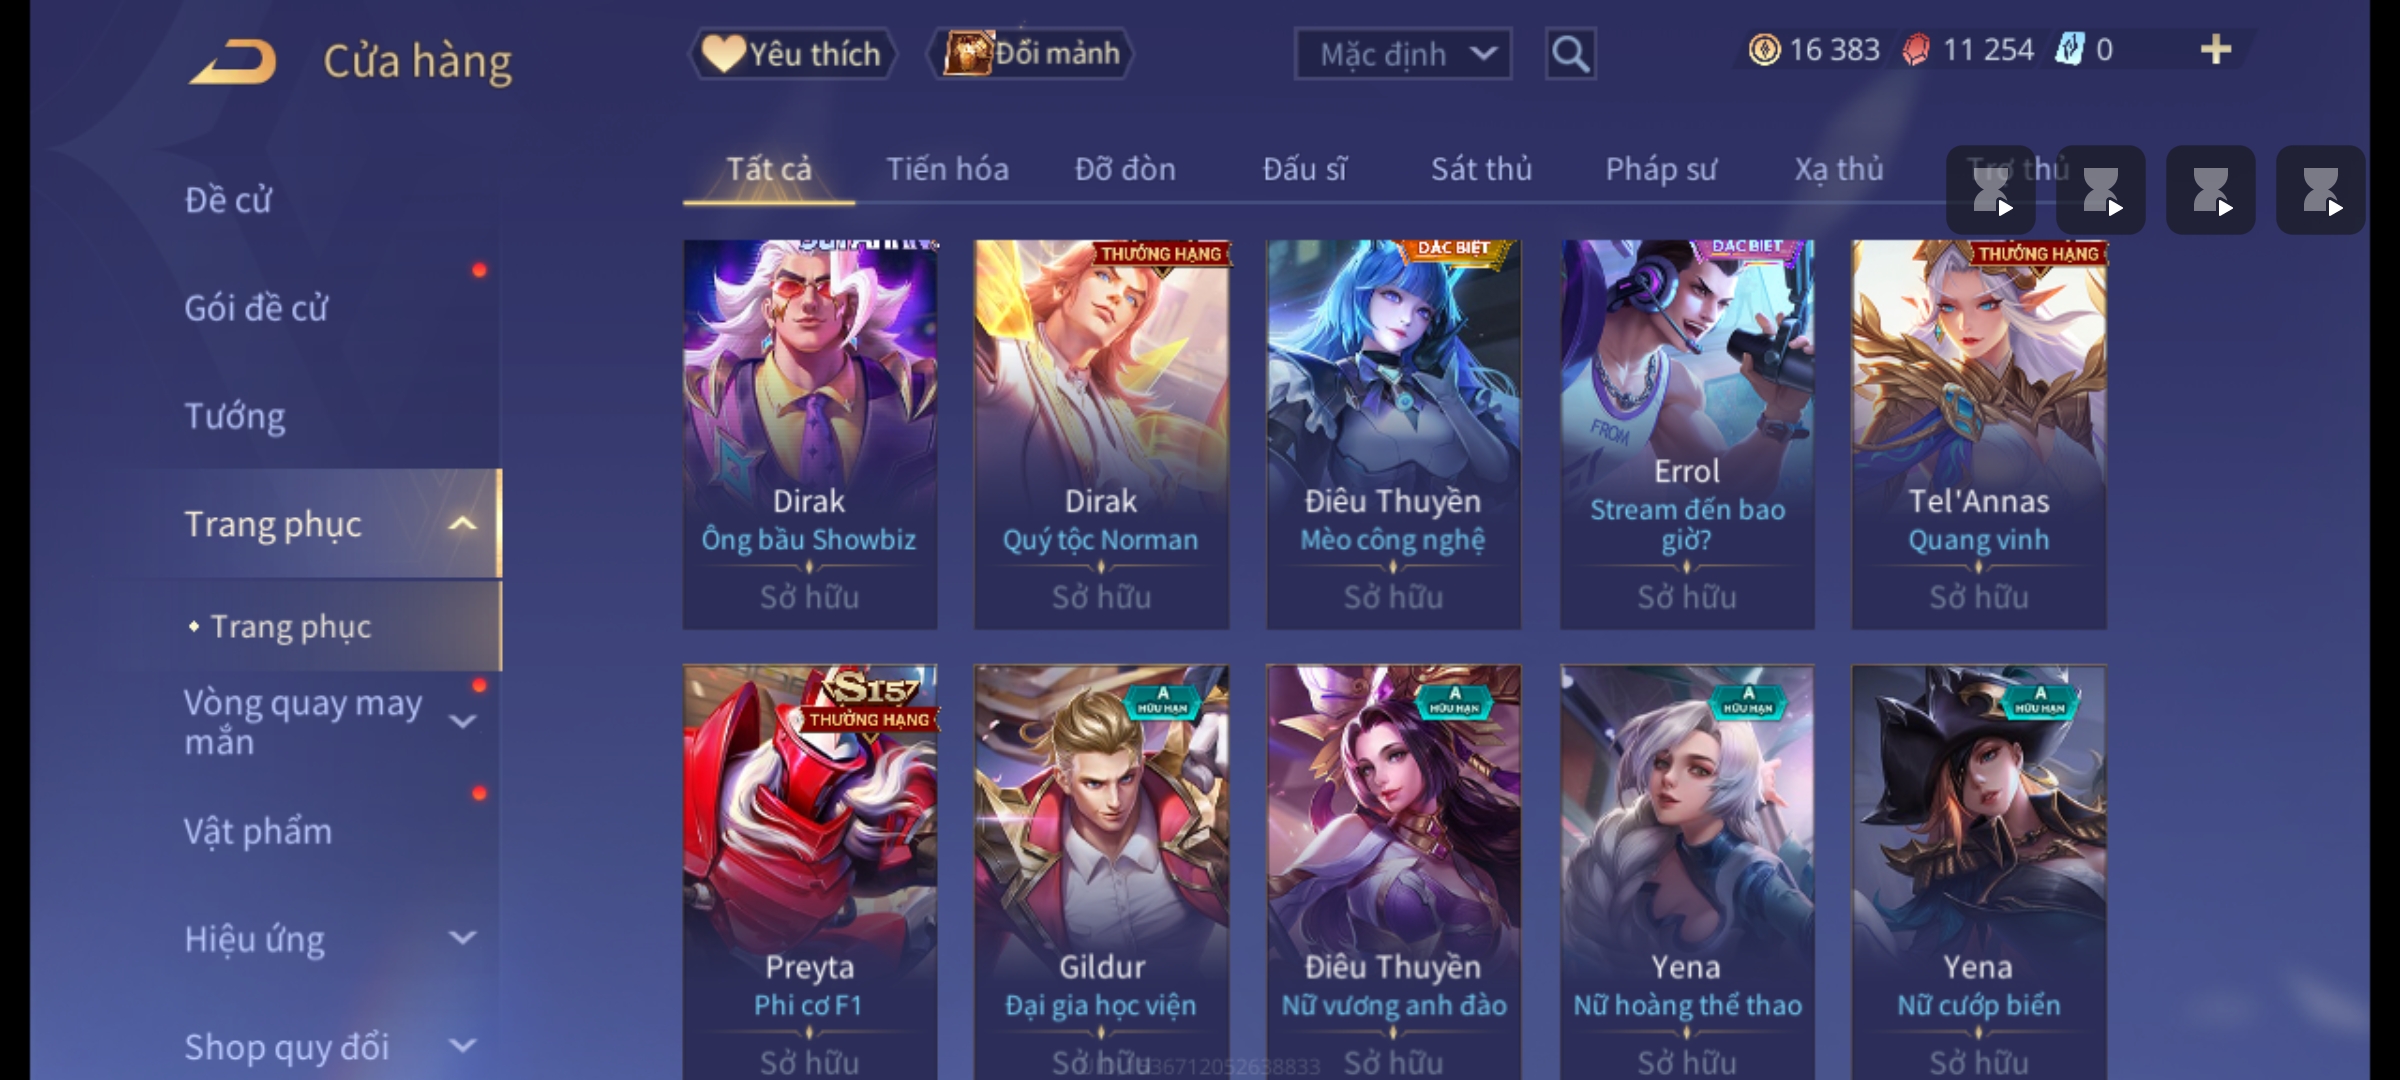The height and width of the screenshot is (1080, 2400).
Task: Click the blue voucher currency icon
Action: [2069, 50]
